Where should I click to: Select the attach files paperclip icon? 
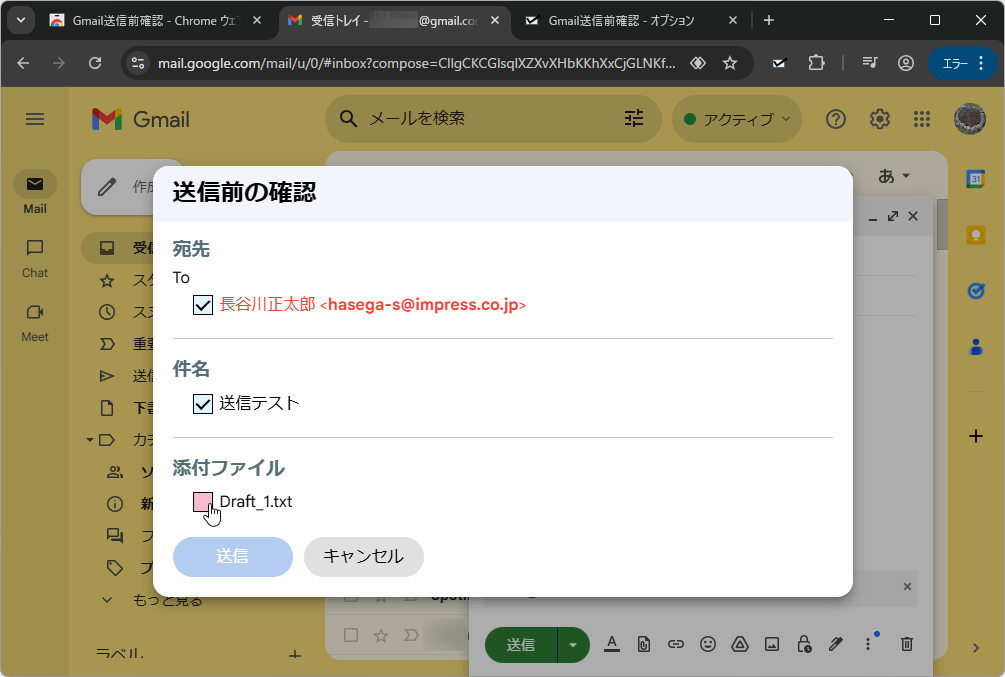coord(643,644)
